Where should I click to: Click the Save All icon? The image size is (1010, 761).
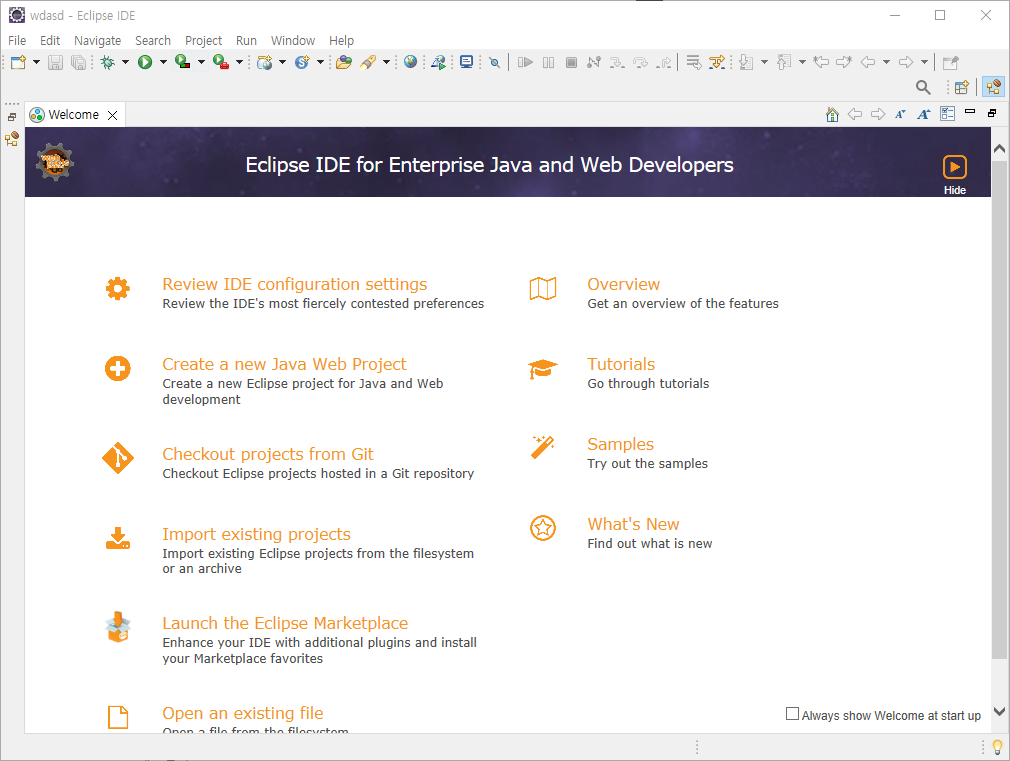78,62
